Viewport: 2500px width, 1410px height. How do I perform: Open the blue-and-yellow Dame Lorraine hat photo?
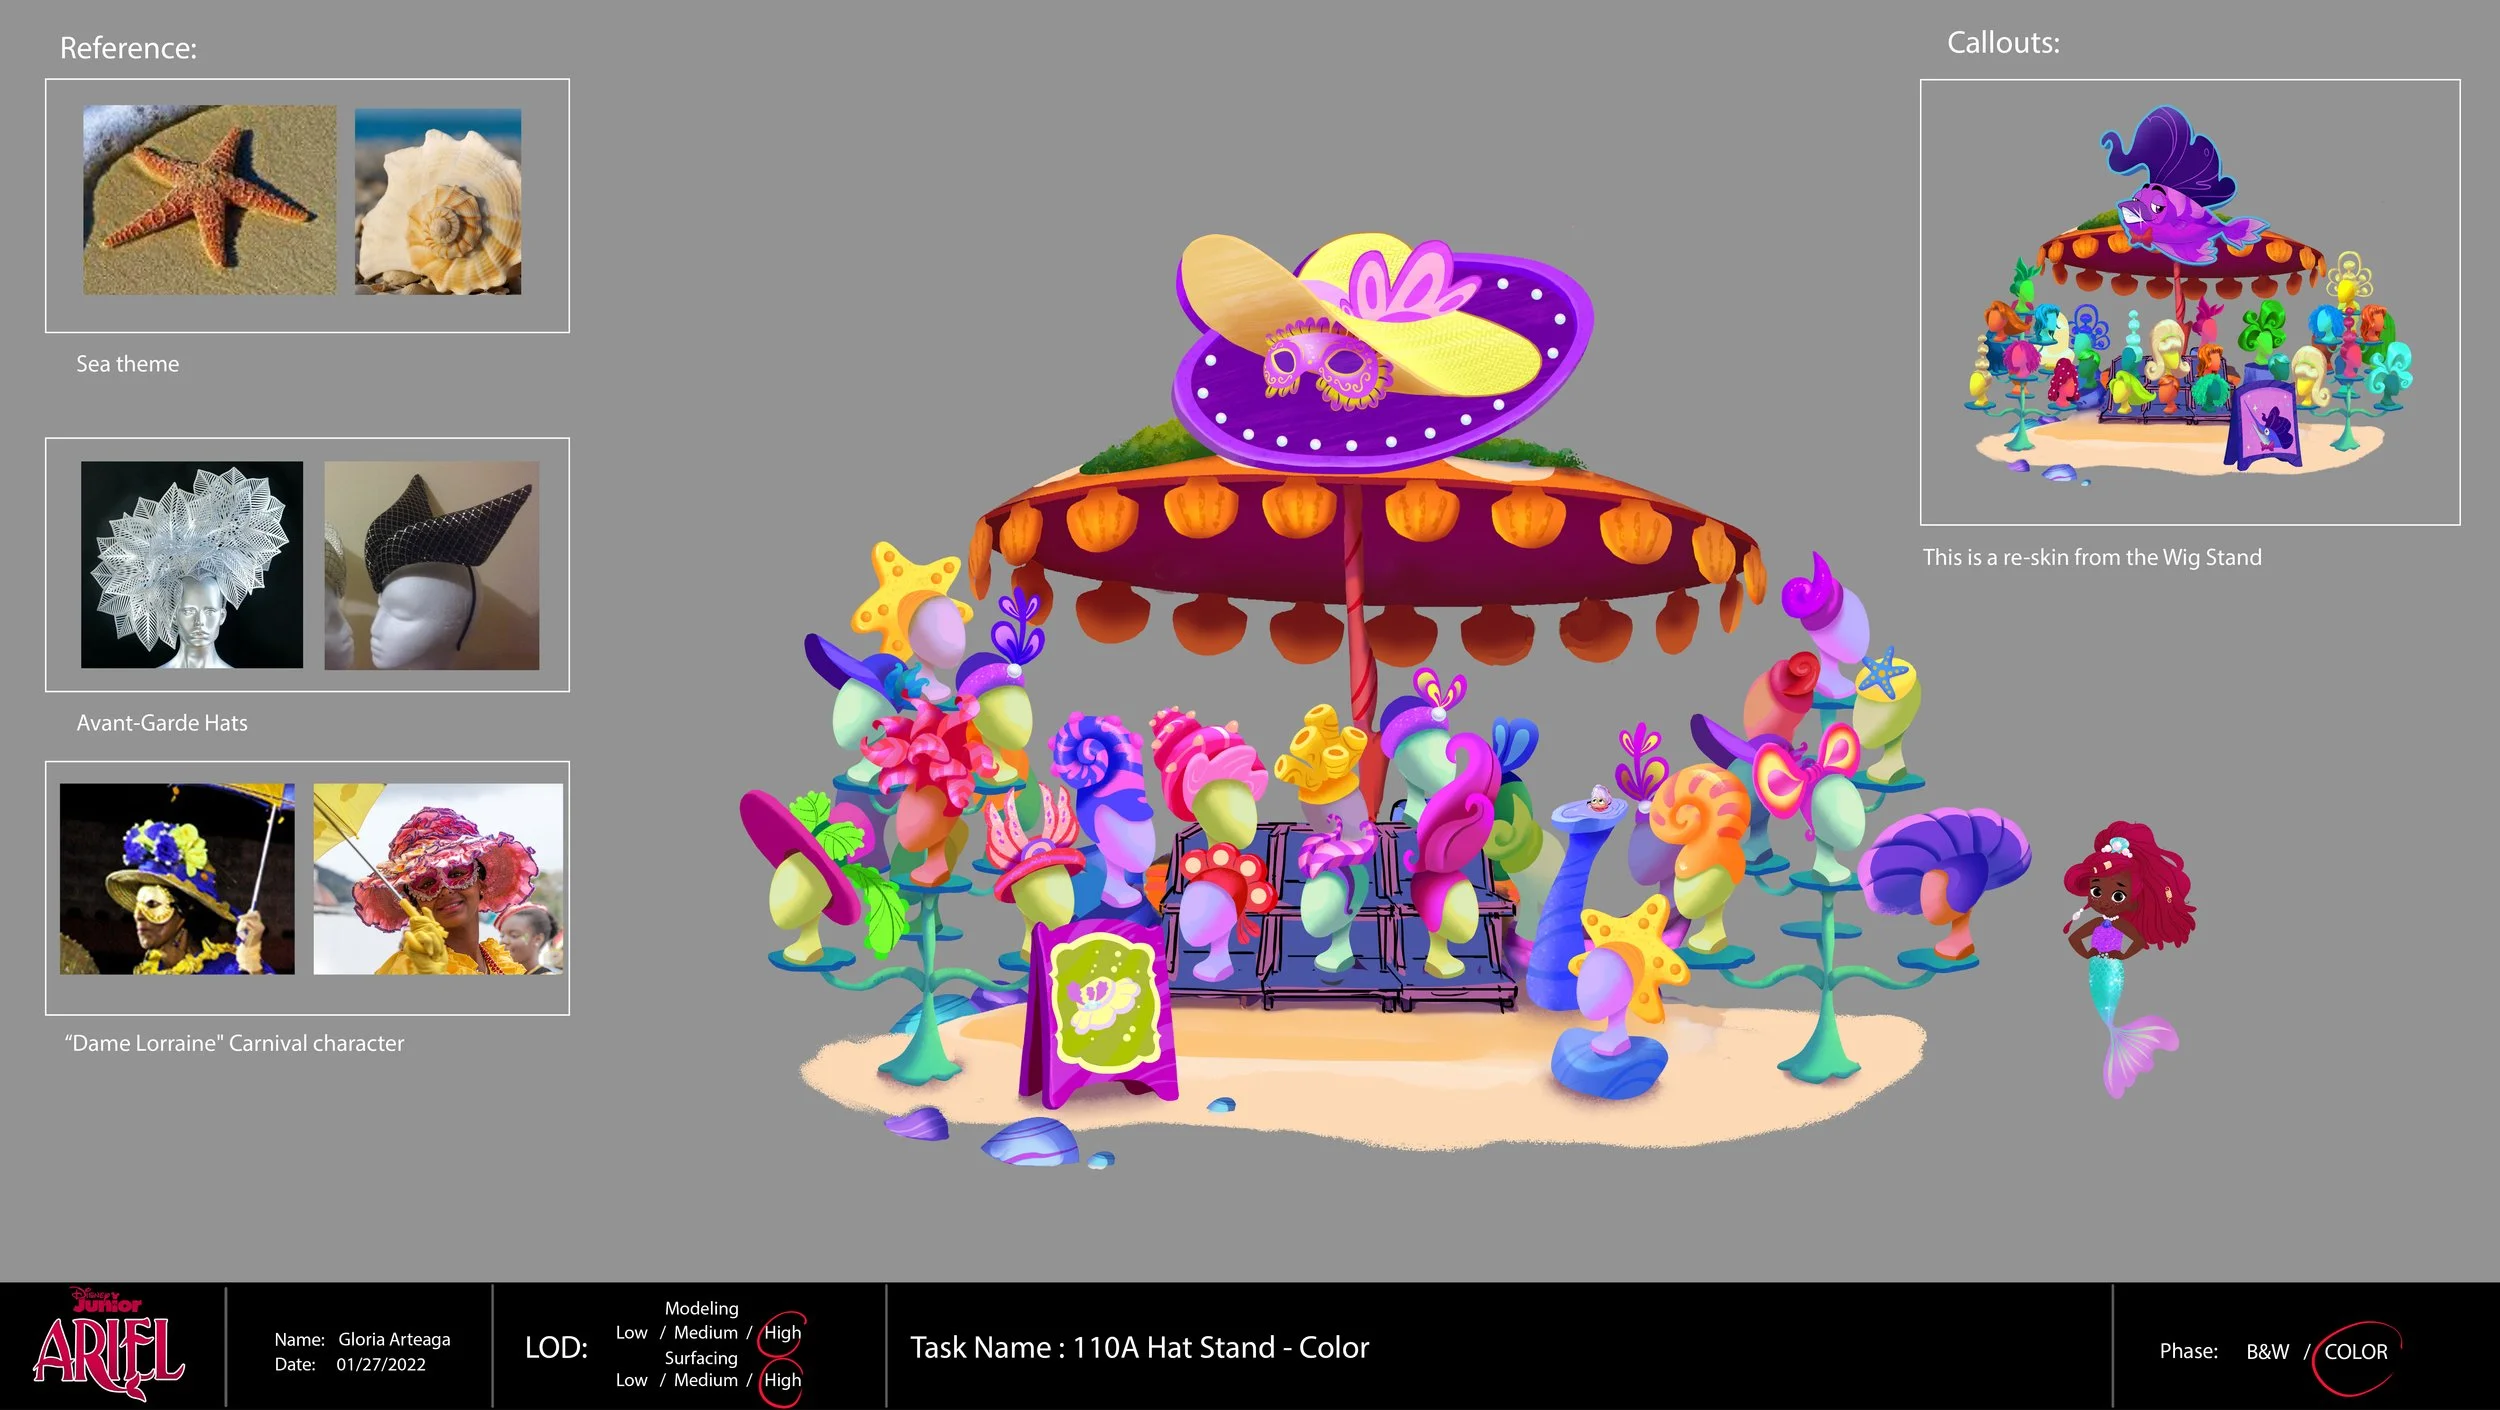[x=177, y=878]
